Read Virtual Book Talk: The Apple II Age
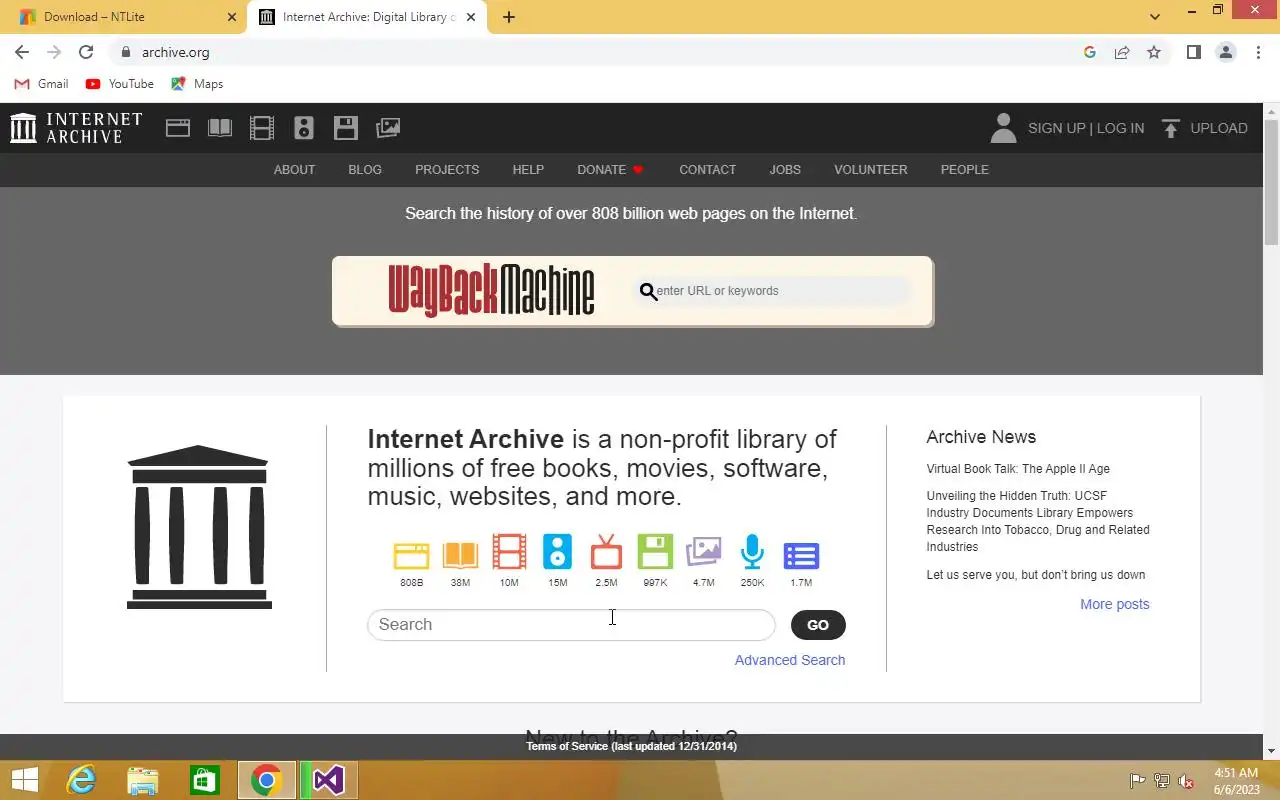This screenshot has height=800, width=1280. 1018,469
